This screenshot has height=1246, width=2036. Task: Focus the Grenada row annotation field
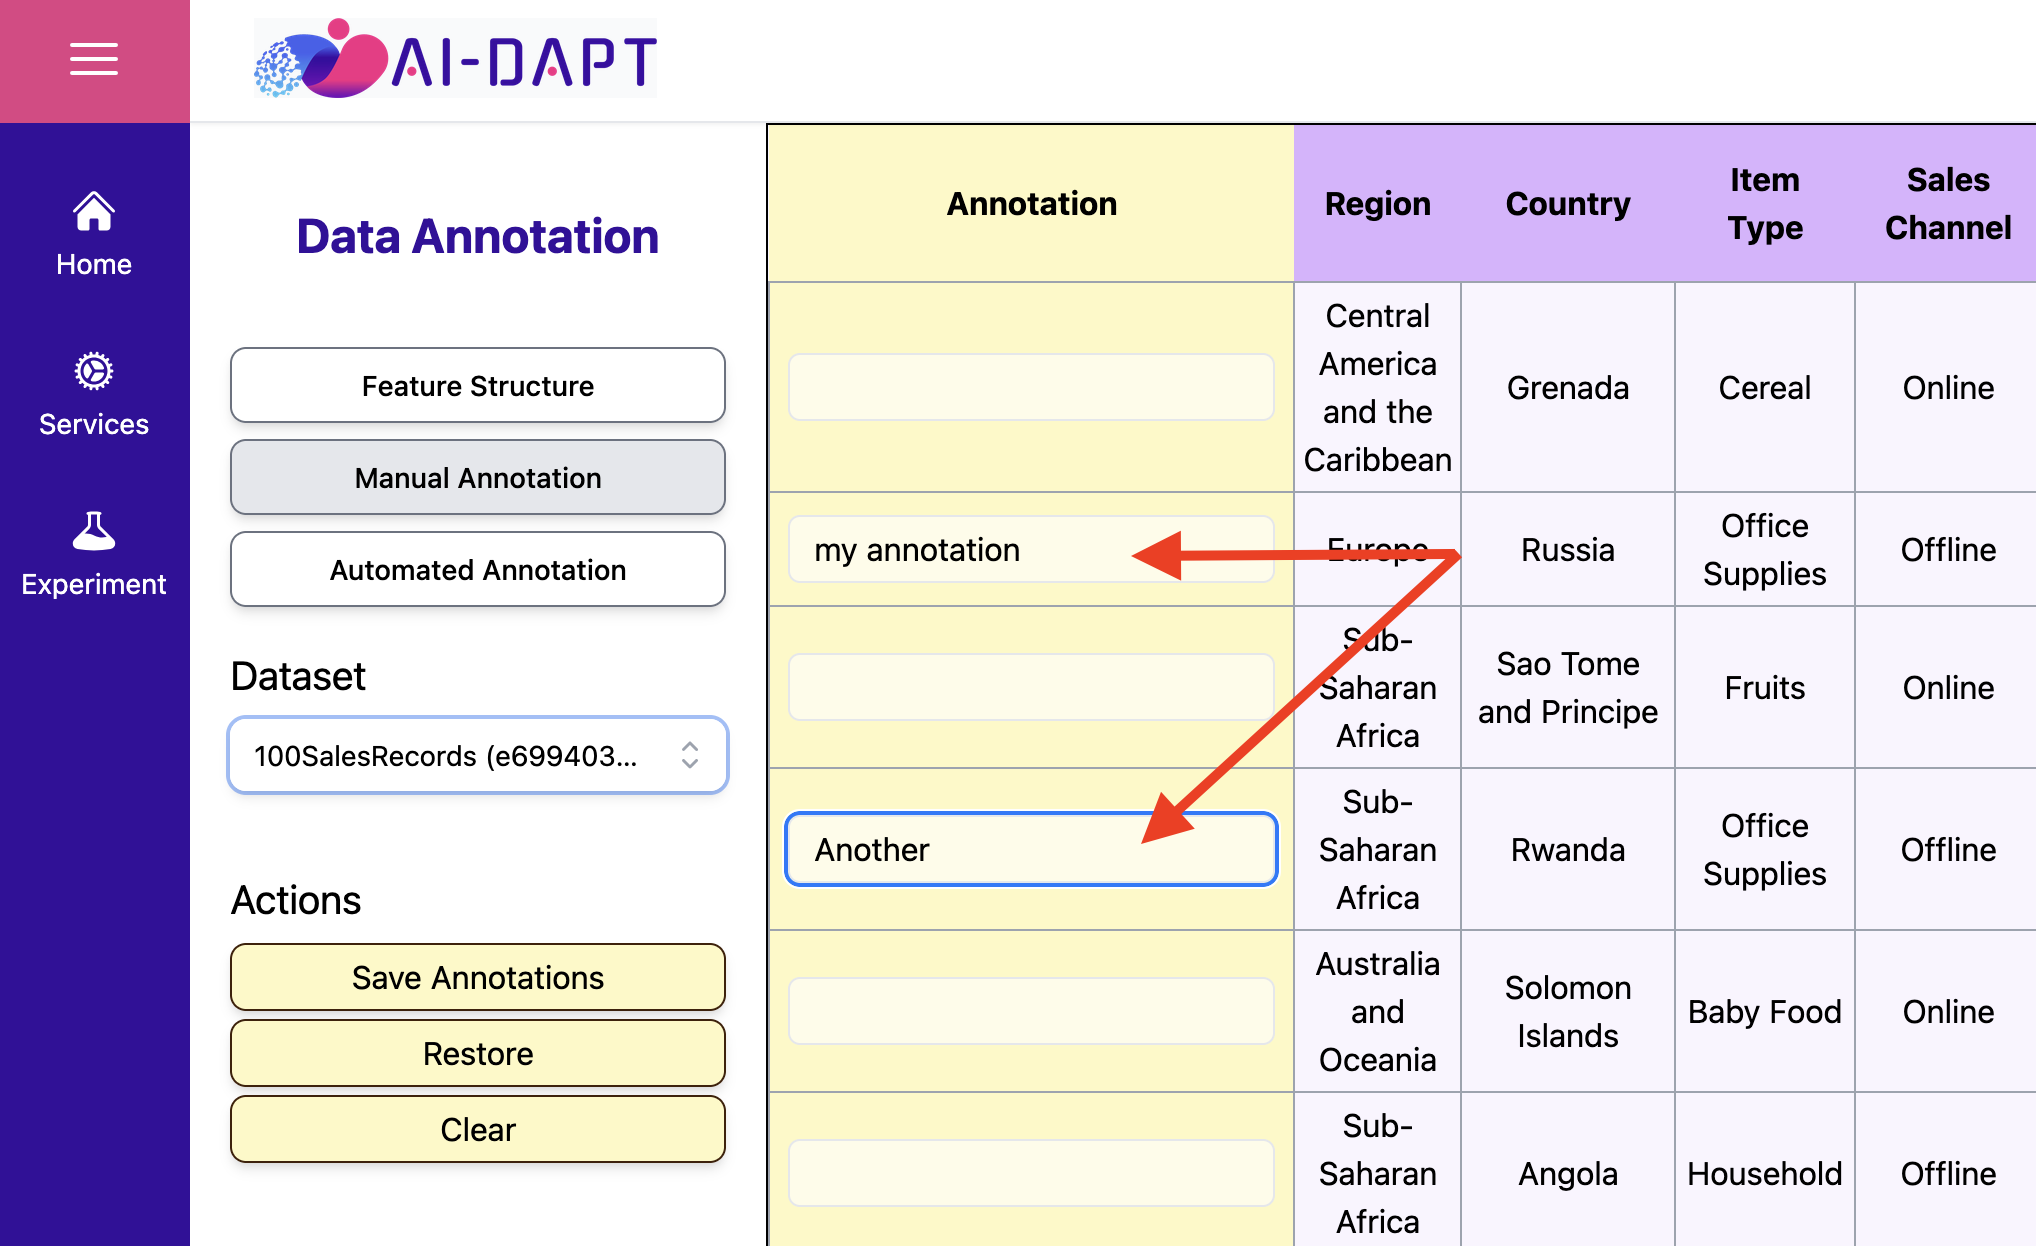click(x=1031, y=387)
